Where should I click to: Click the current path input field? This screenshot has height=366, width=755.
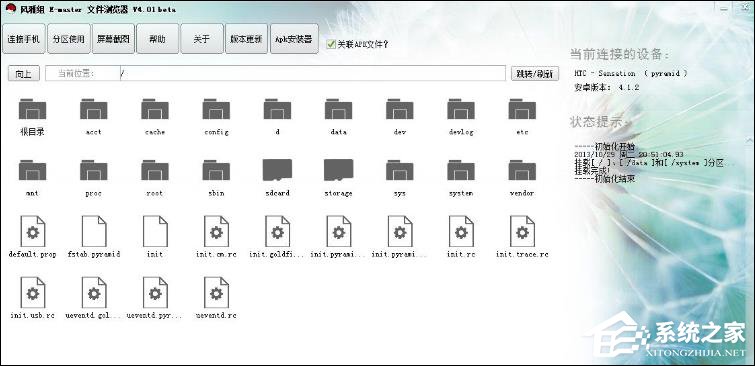click(x=312, y=74)
